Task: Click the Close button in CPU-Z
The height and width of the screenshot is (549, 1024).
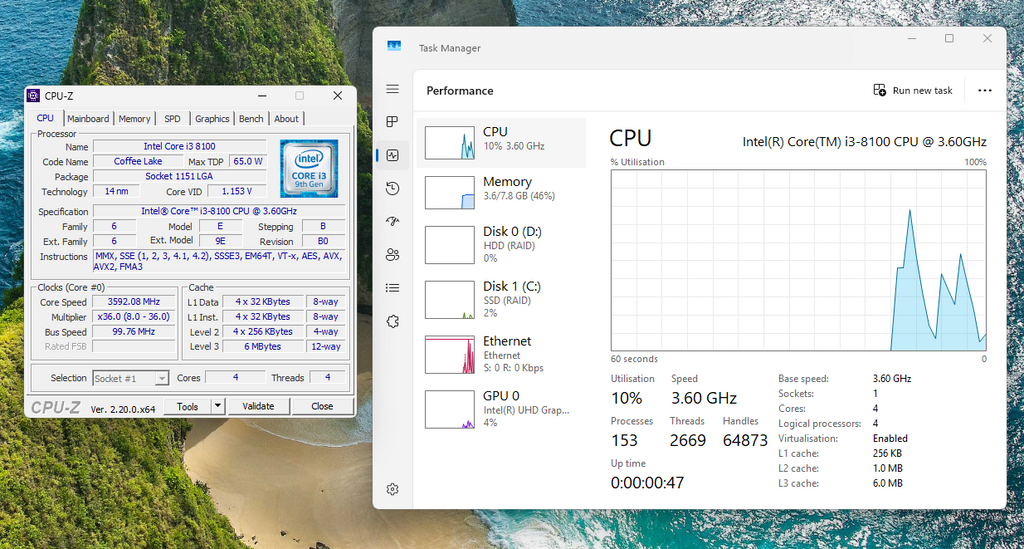Action: (322, 406)
